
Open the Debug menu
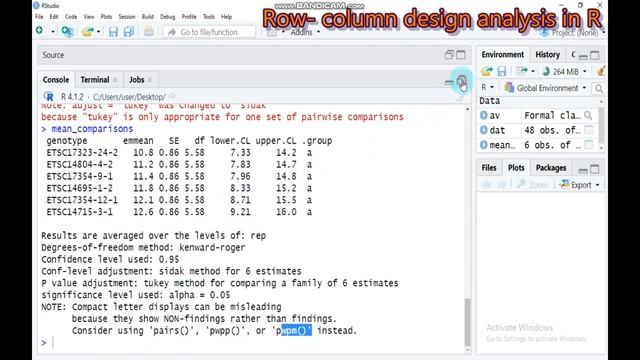coord(167,17)
